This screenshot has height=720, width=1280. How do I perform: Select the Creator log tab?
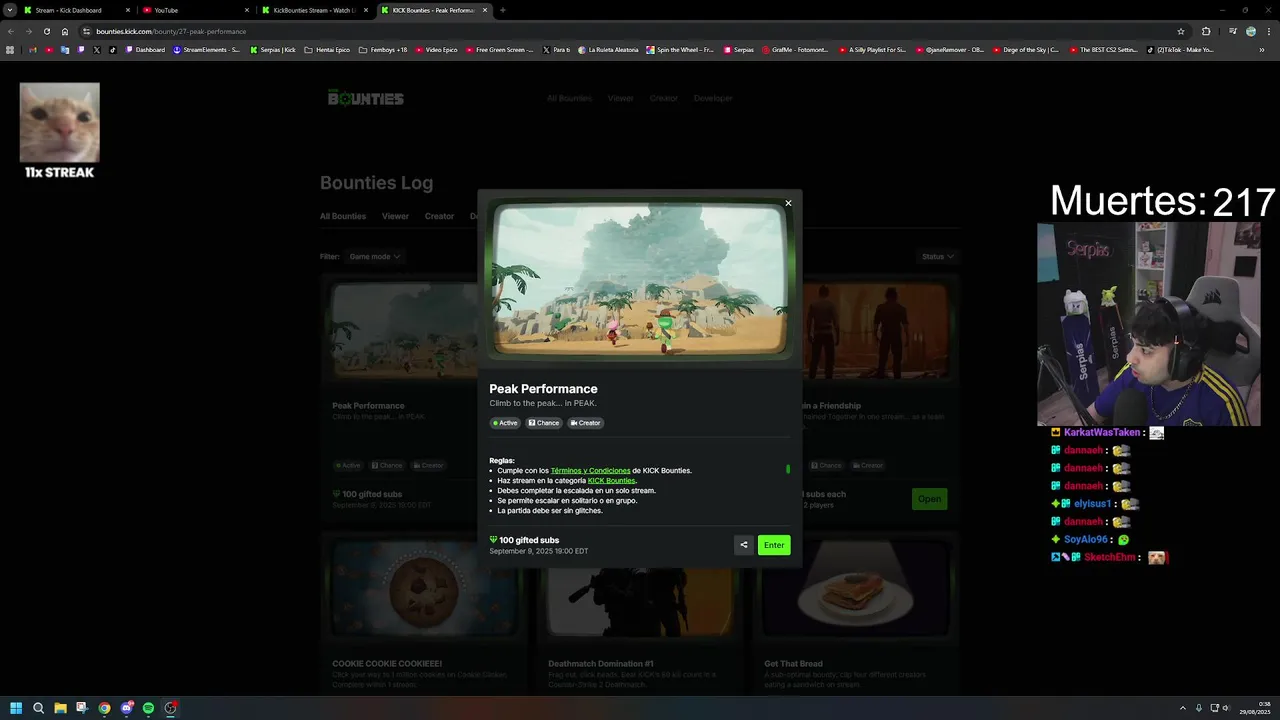click(439, 216)
